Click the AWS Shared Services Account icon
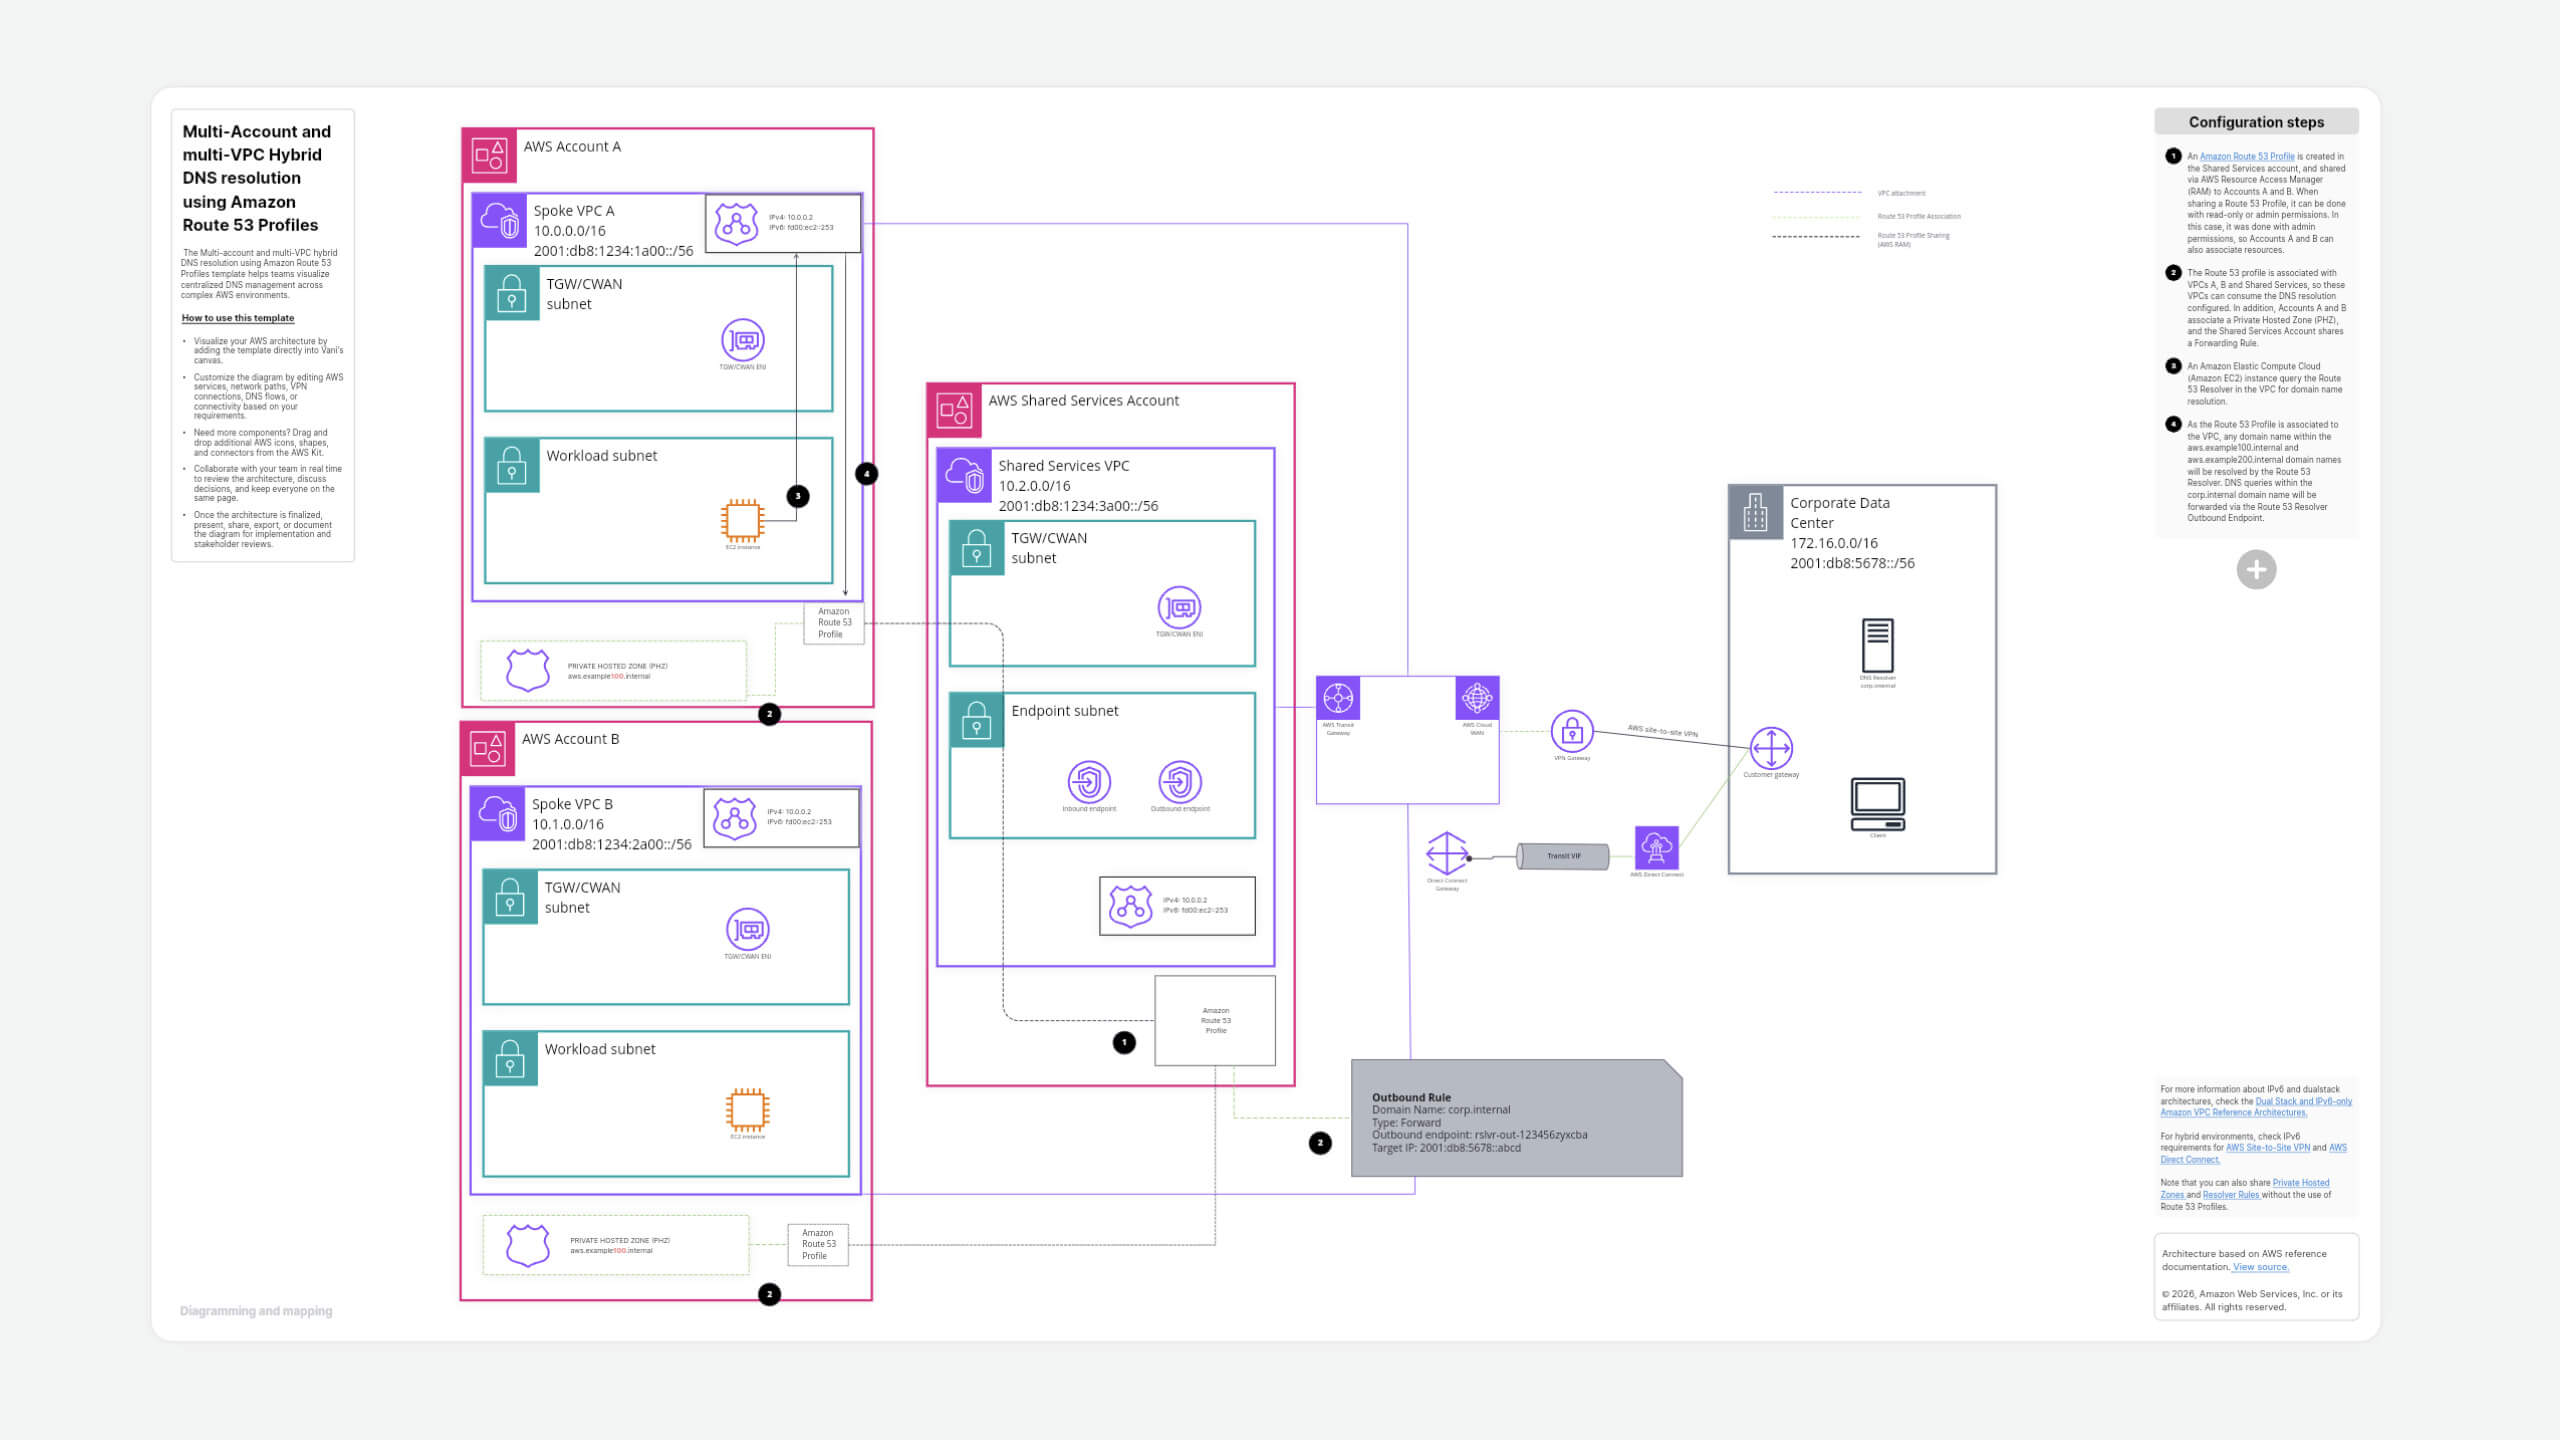2560x1440 pixels. [x=954, y=410]
